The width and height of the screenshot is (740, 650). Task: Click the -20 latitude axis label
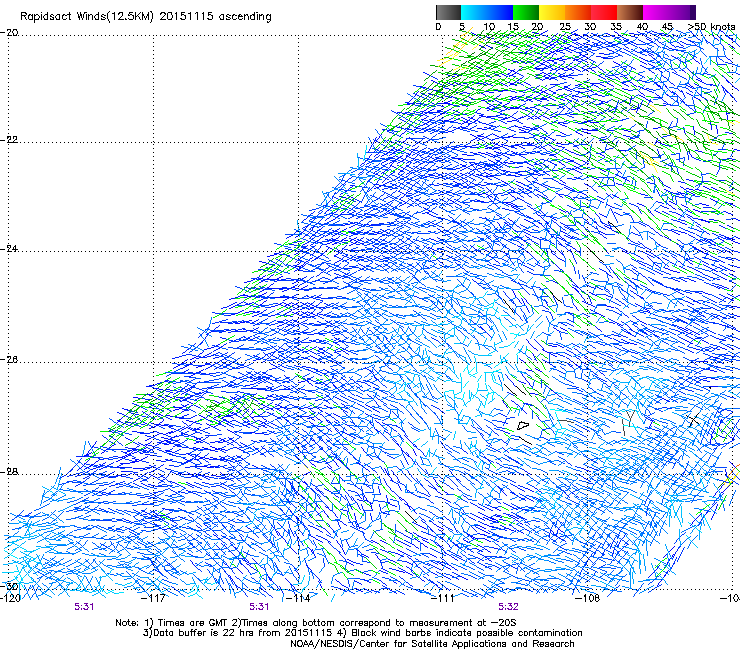9,33
